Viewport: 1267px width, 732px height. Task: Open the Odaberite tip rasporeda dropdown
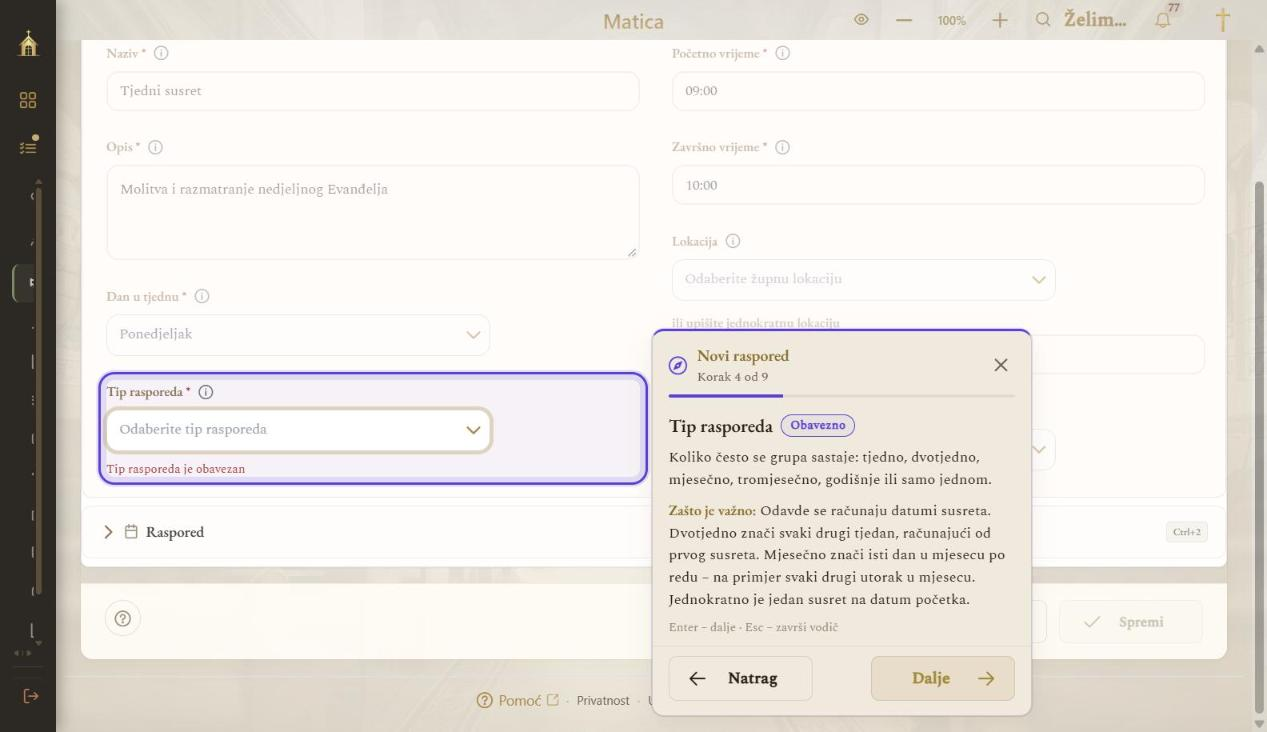click(299, 430)
